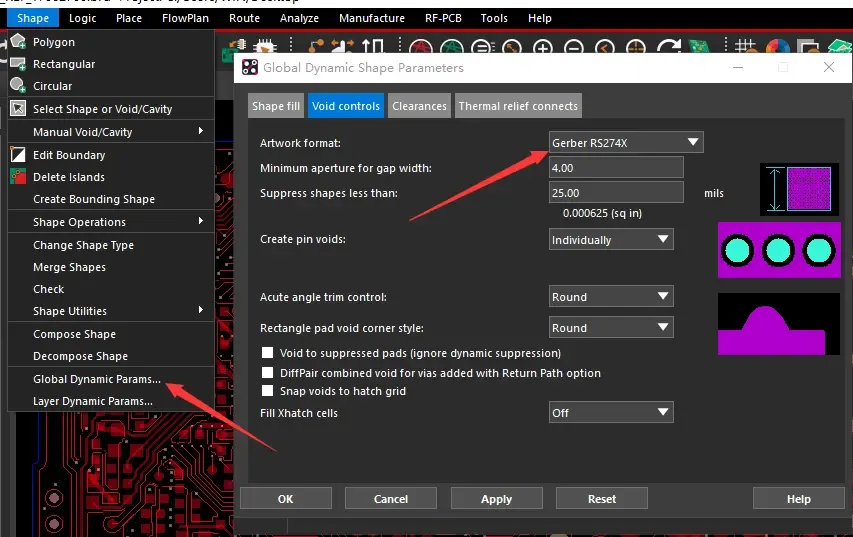Screen dimensions: 853x537
Task: Click the color wheel toolbar icon
Action: (777, 47)
